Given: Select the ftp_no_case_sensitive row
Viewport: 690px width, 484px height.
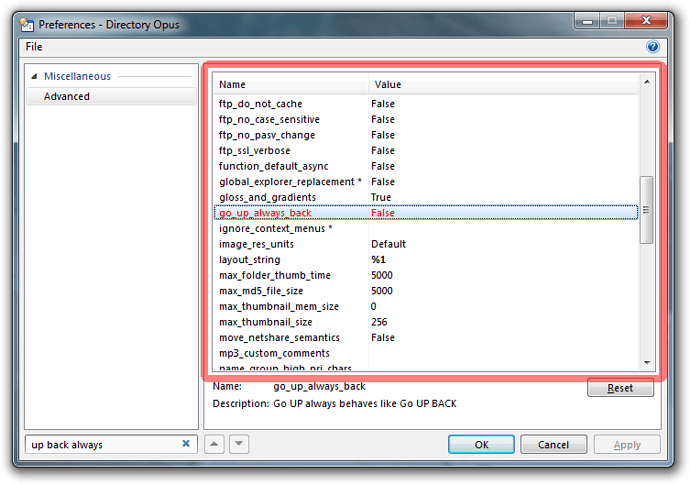Looking at the screenshot, I should point(426,119).
